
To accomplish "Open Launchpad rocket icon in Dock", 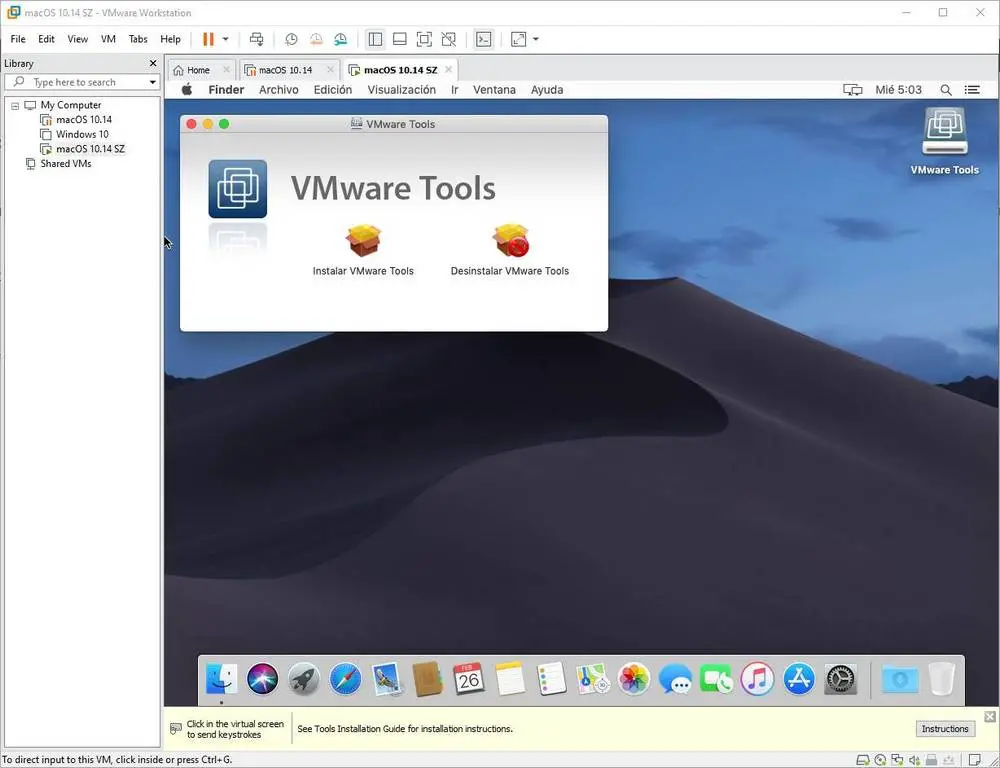I will coord(304,678).
